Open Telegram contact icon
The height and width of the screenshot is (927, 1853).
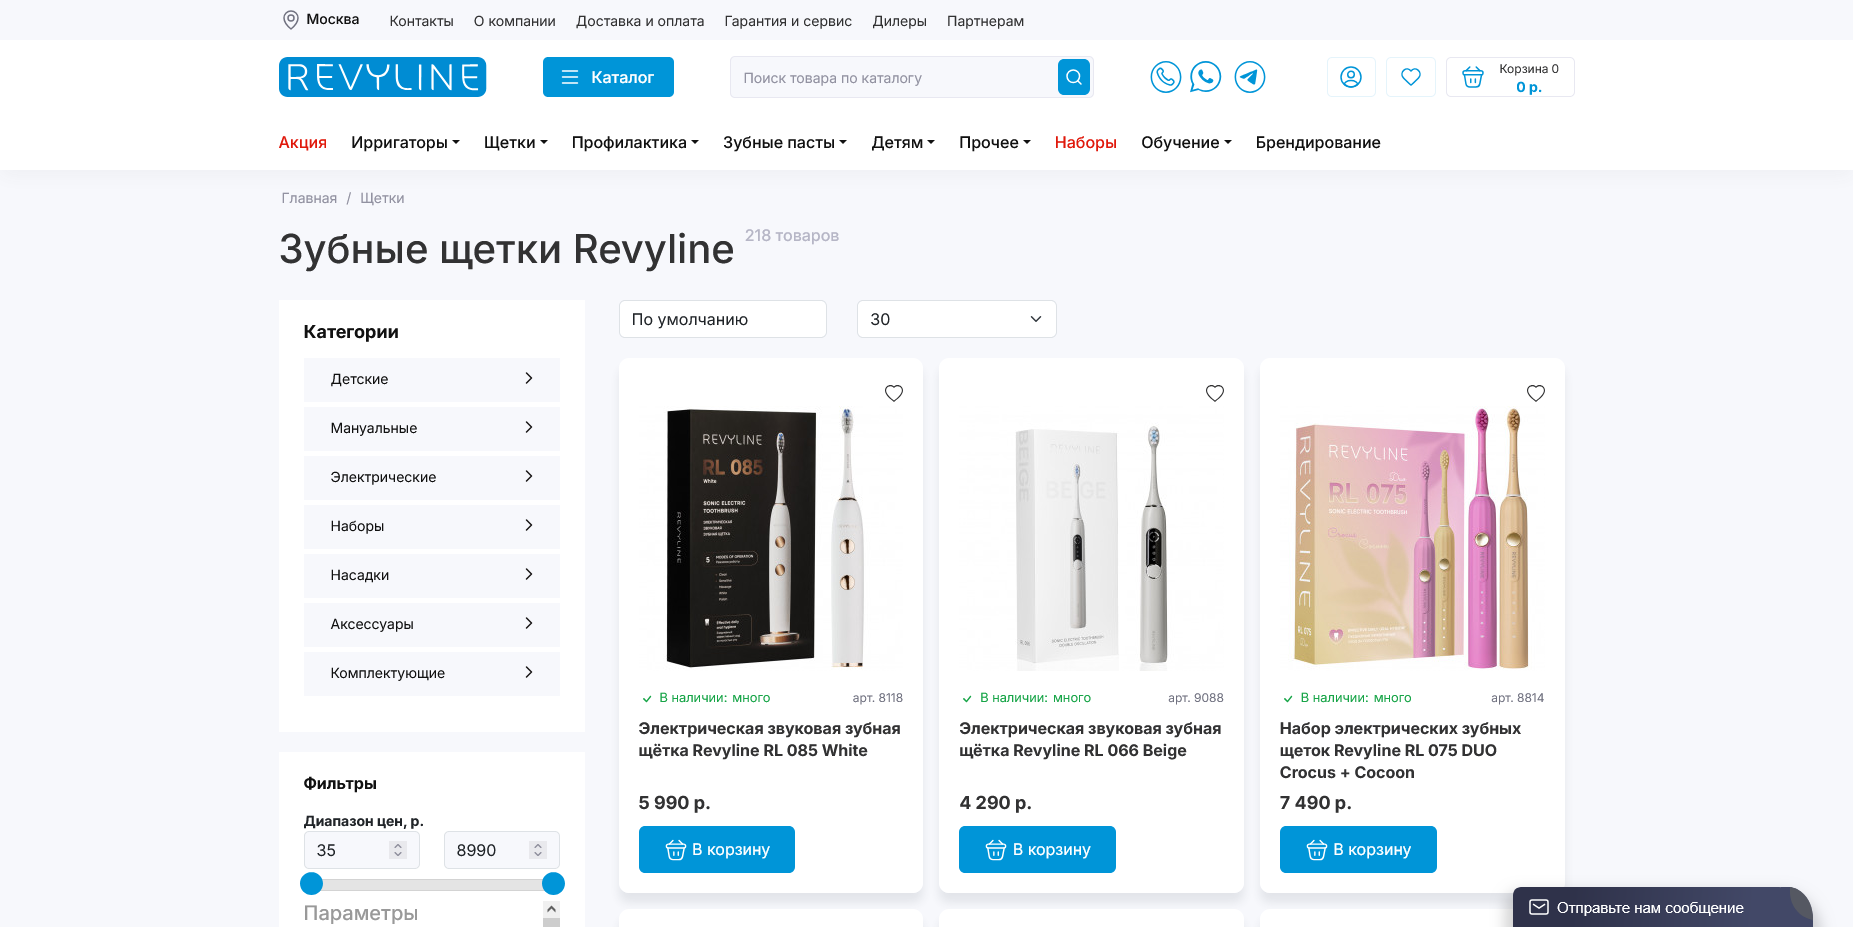(x=1250, y=77)
